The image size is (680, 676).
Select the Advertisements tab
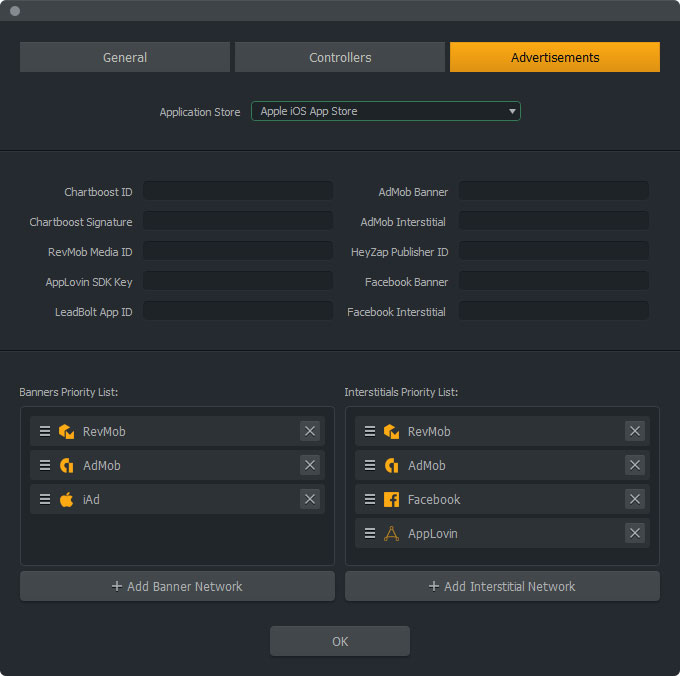click(555, 57)
